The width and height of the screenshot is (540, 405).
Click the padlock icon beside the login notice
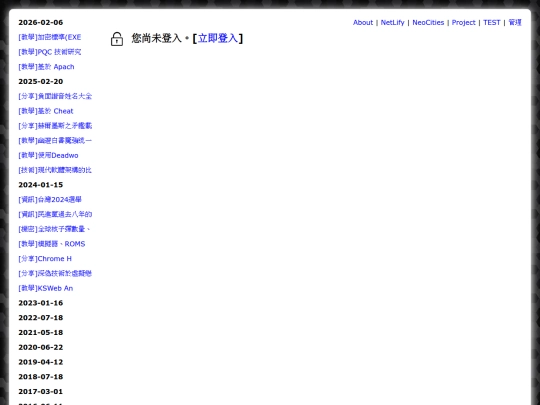click(117, 39)
